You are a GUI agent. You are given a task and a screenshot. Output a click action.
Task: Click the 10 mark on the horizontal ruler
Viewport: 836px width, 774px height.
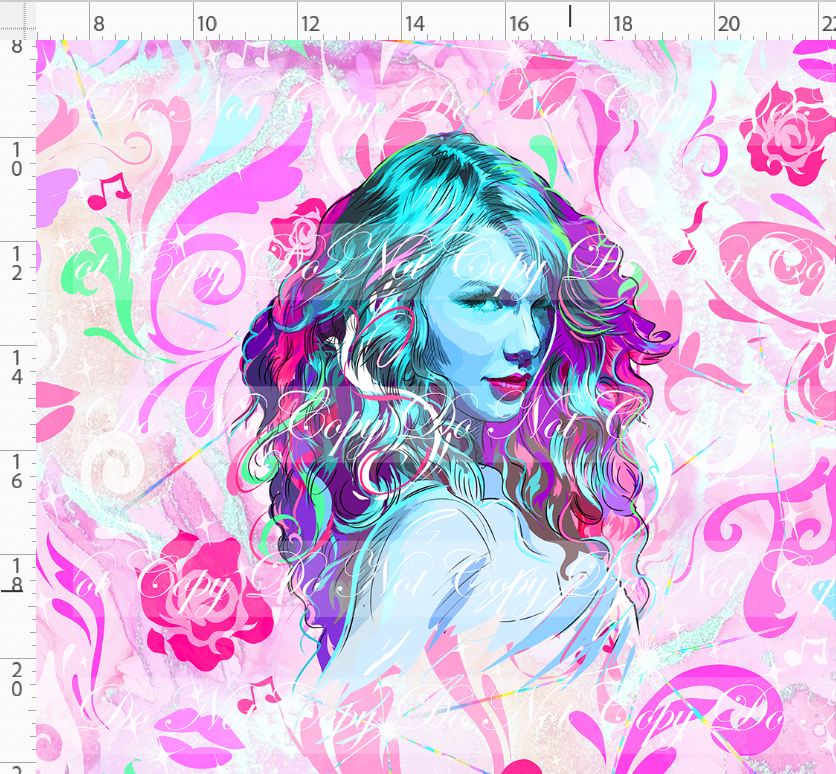[x=207, y=23]
